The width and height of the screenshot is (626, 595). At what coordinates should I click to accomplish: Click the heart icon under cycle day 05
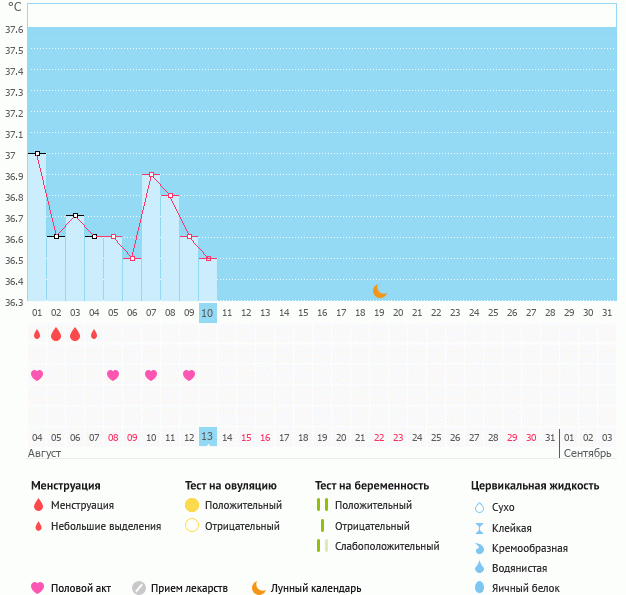[113, 375]
